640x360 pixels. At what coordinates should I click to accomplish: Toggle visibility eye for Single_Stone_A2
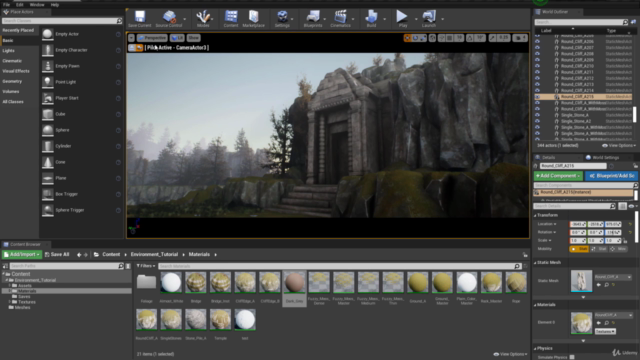537,121
